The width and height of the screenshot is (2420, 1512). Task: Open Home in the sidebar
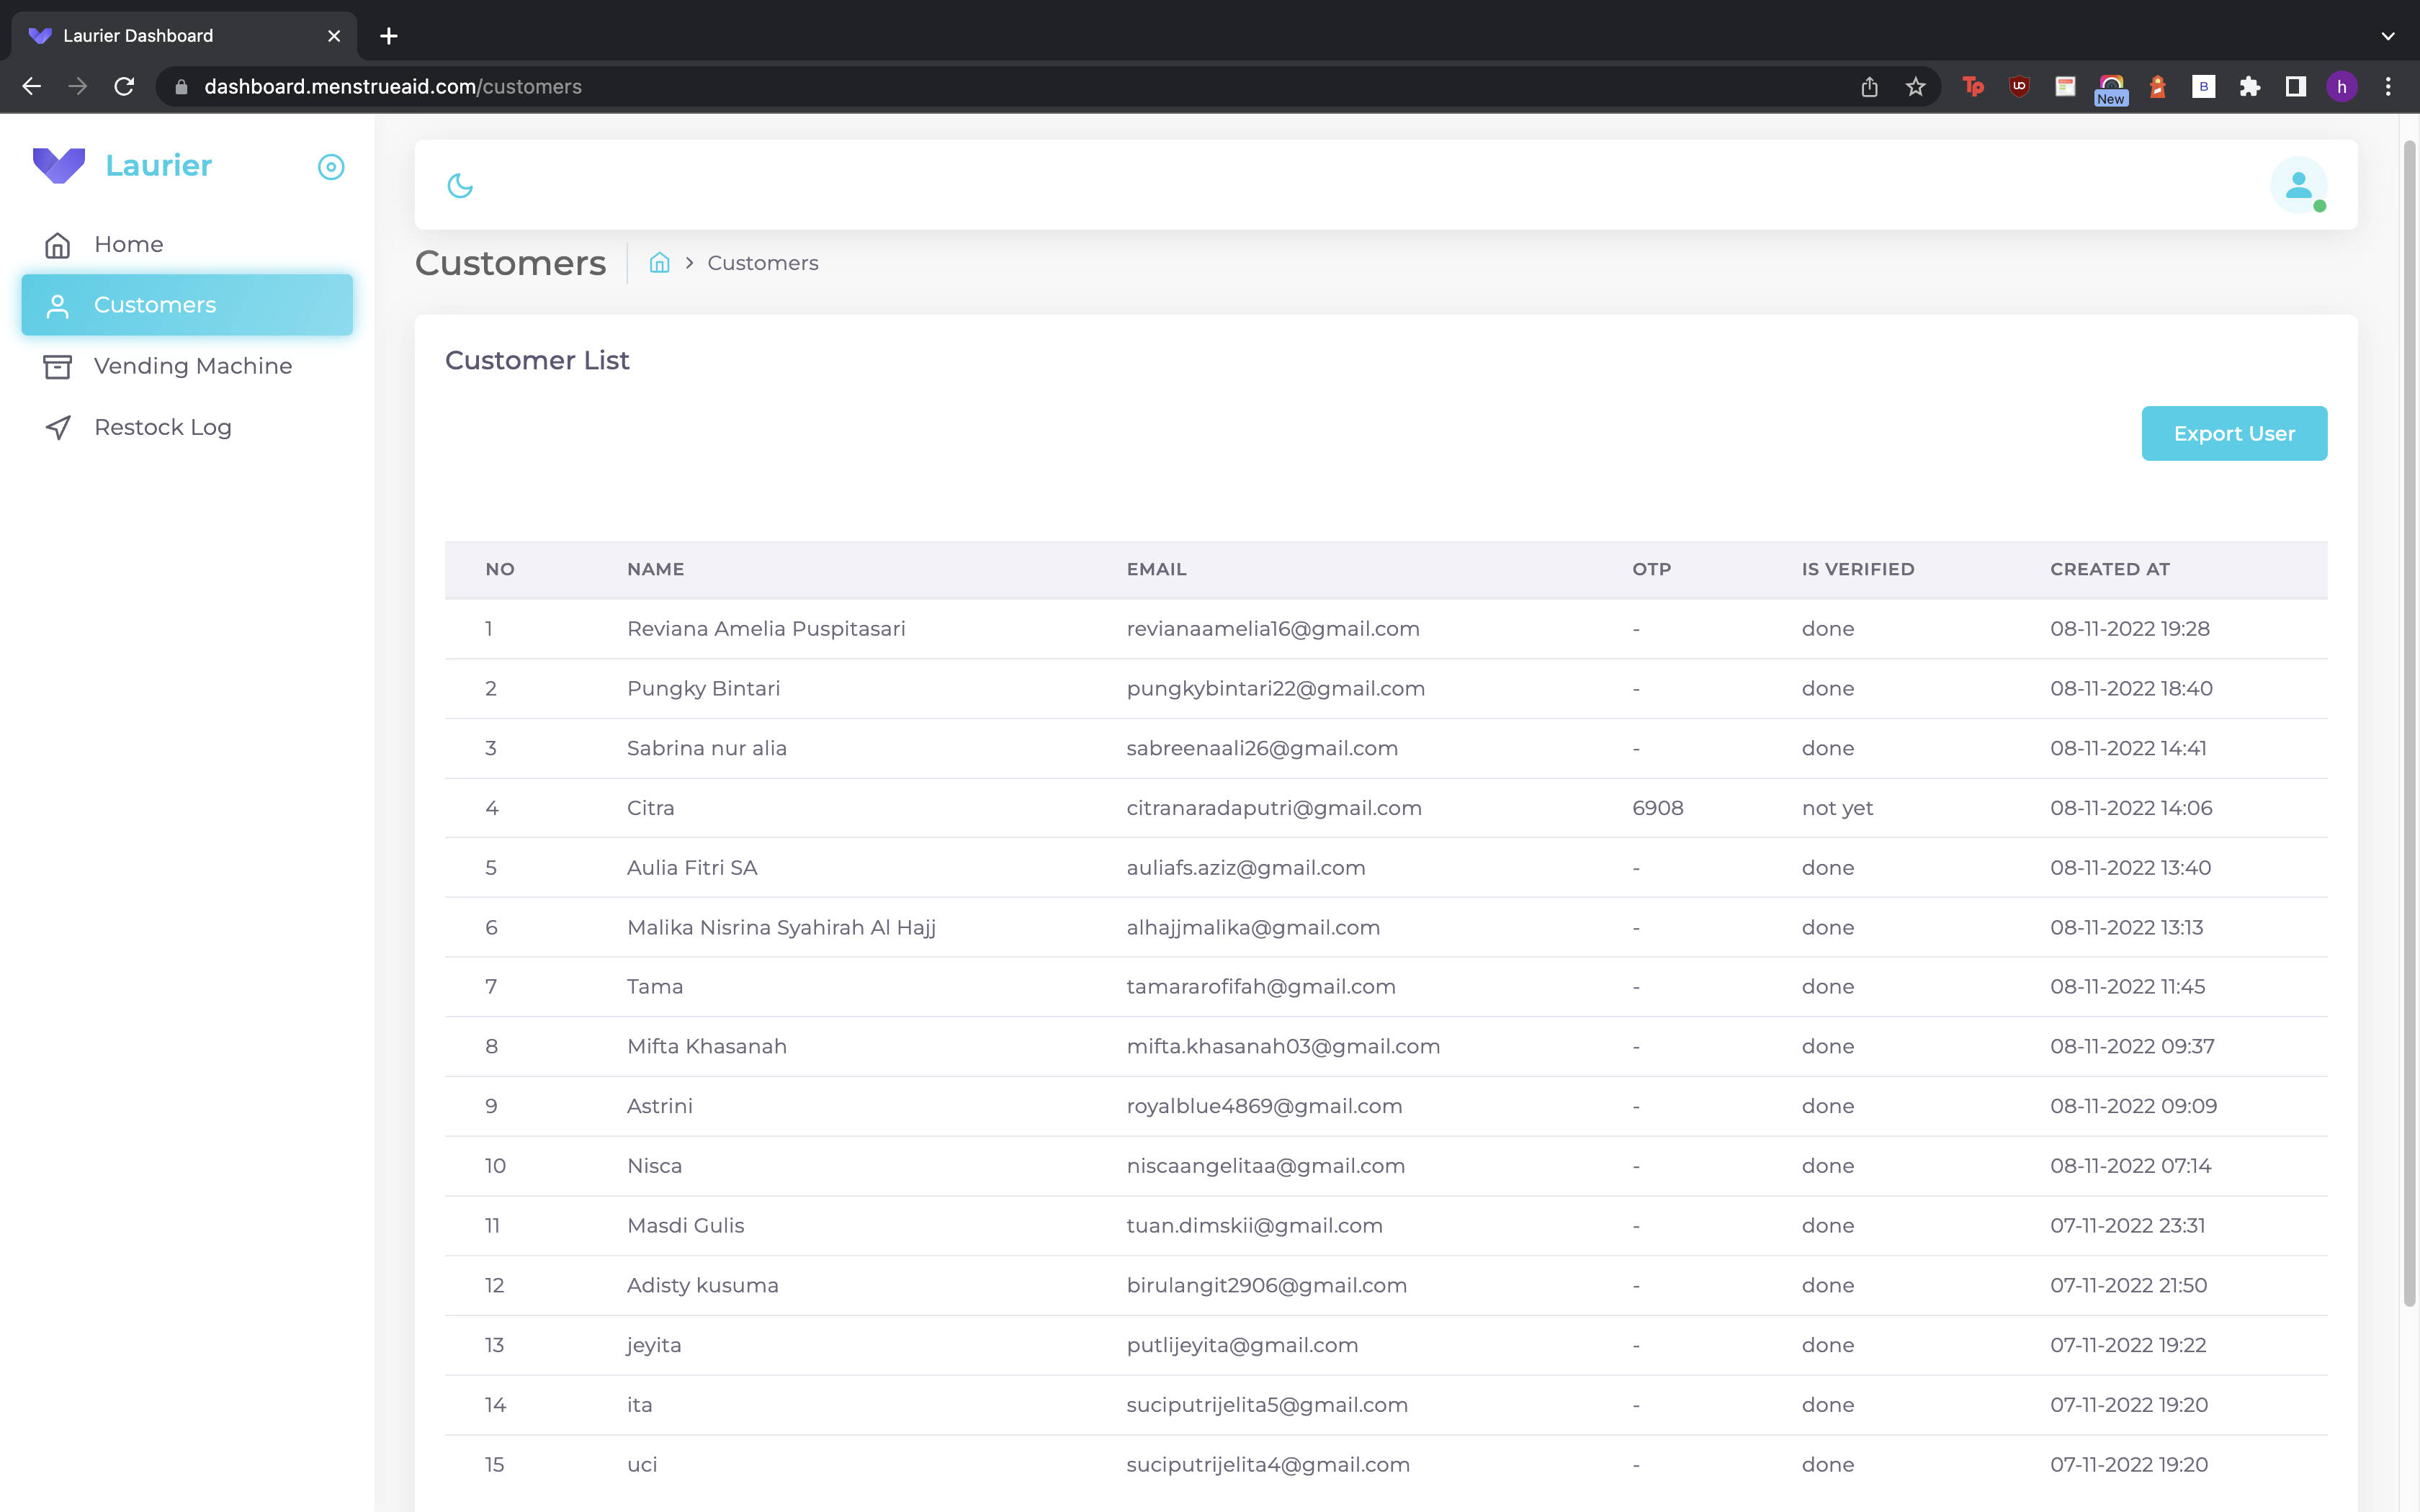(x=128, y=245)
